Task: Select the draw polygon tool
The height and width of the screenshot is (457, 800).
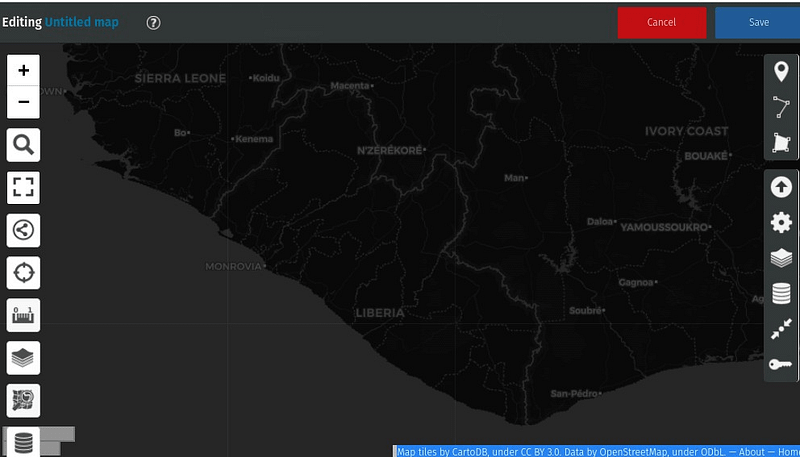Action: 781,142
